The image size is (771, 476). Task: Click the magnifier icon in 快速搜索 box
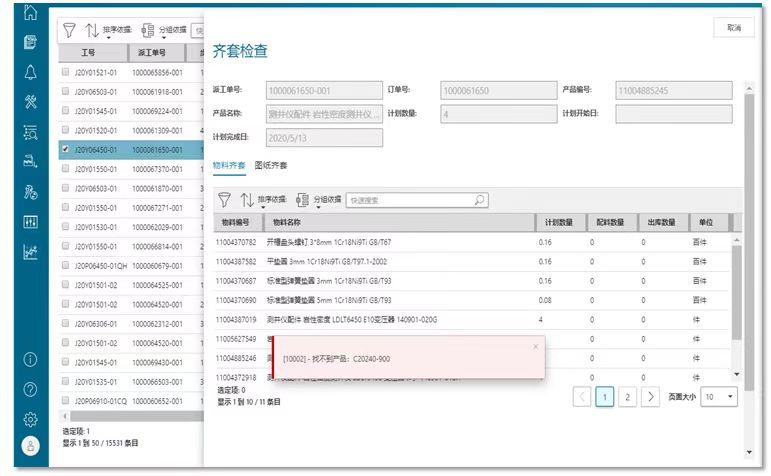[479, 200]
